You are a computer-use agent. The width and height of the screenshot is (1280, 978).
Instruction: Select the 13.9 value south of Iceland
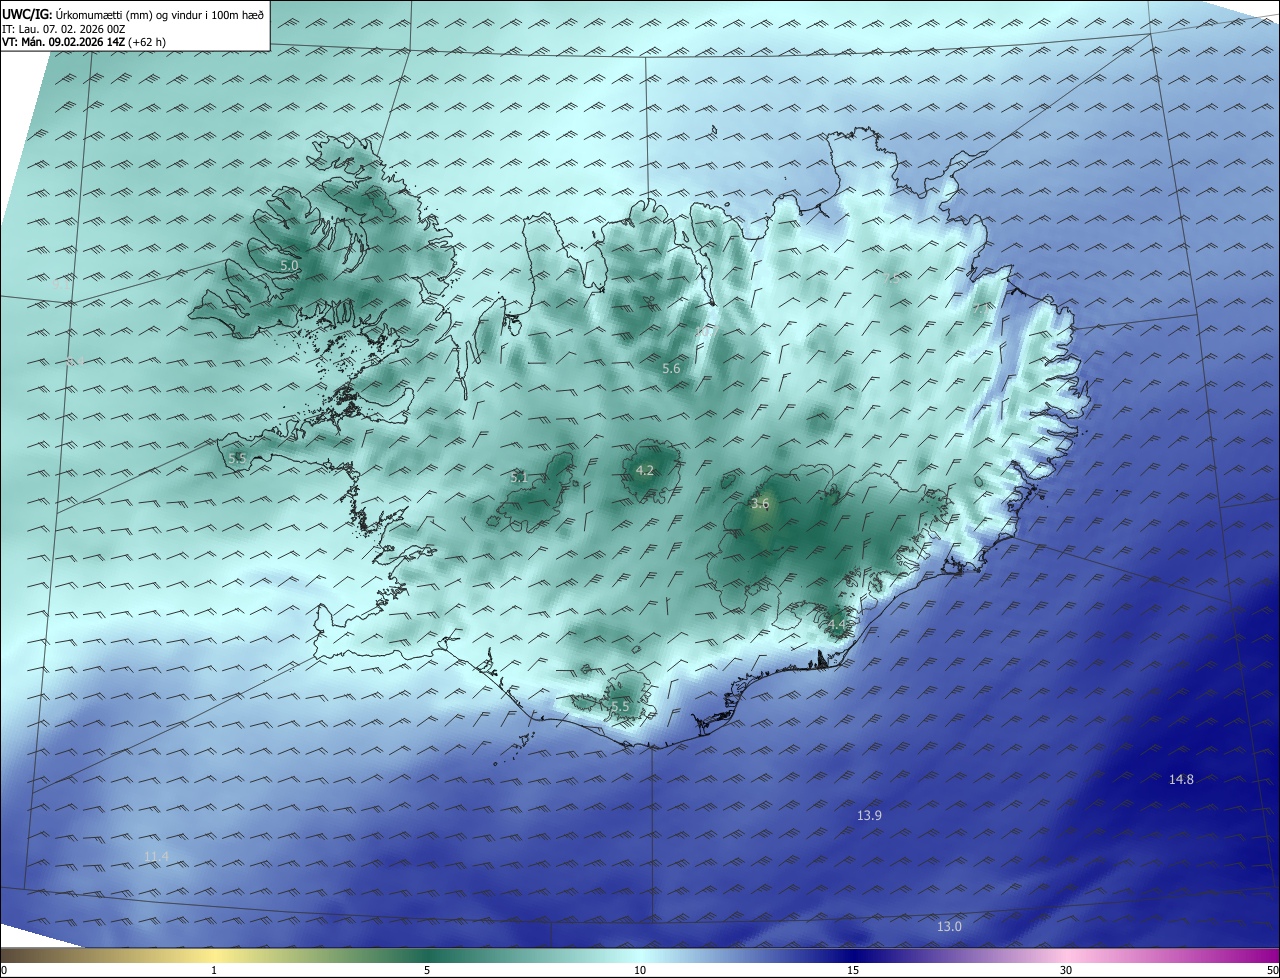pyautogui.click(x=869, y=816)
